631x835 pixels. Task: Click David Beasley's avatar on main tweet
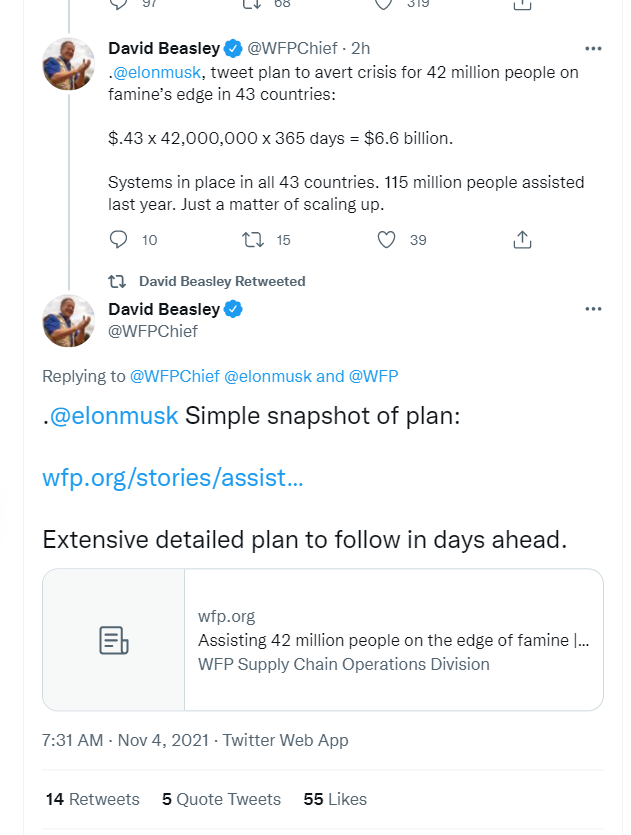pos(68,320)
